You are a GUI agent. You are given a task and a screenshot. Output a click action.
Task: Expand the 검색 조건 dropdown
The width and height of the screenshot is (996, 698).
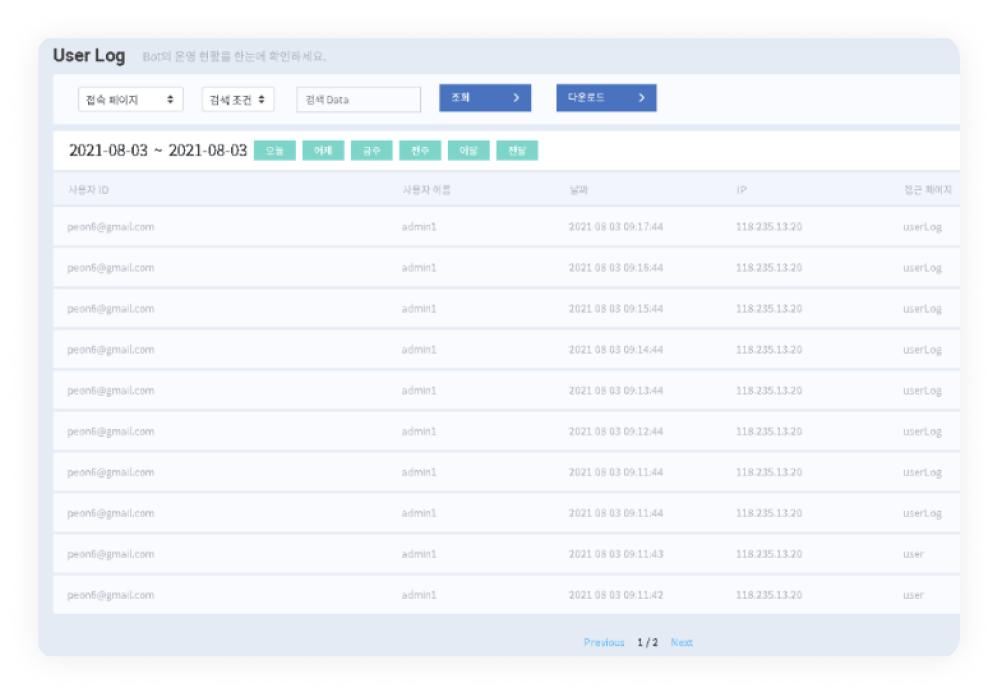pyautogui.click(x=237, y=99)
